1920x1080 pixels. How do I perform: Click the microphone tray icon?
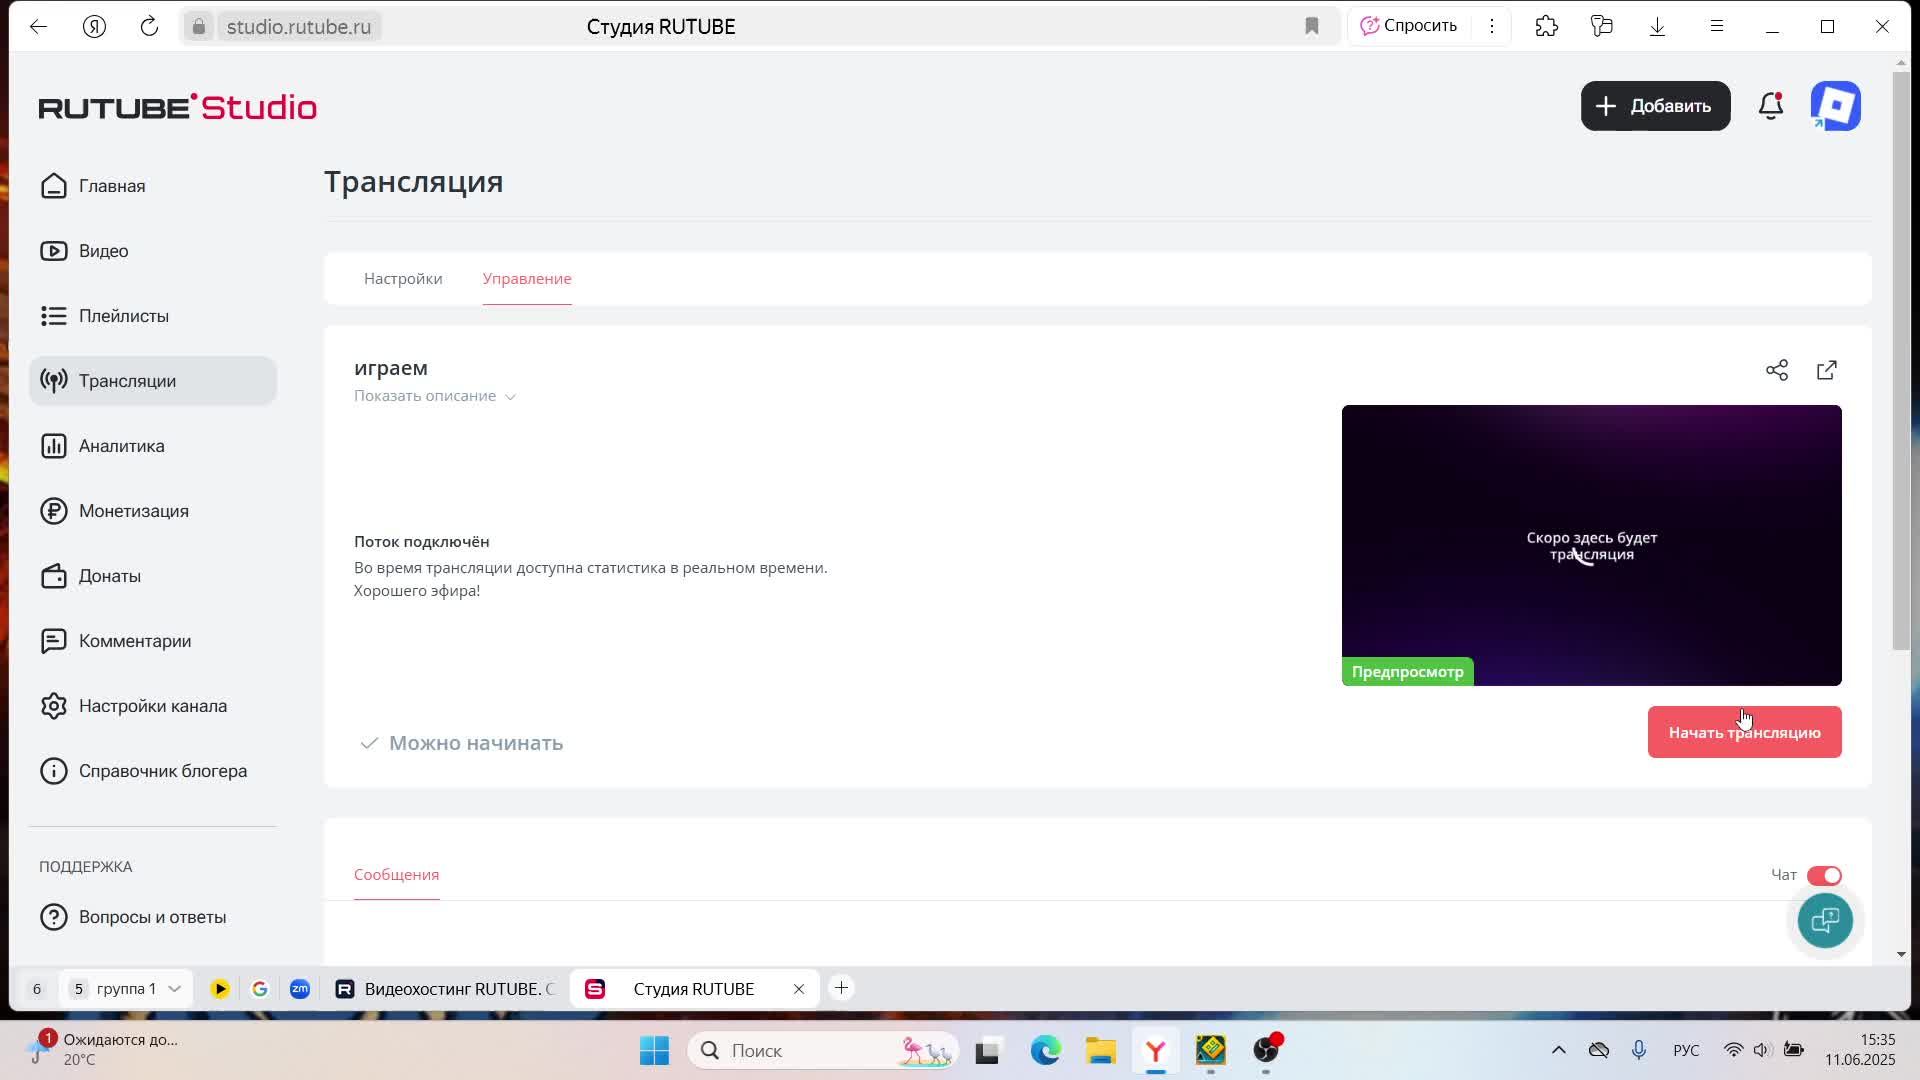pyautogui.click(x=1638, y=1050)
